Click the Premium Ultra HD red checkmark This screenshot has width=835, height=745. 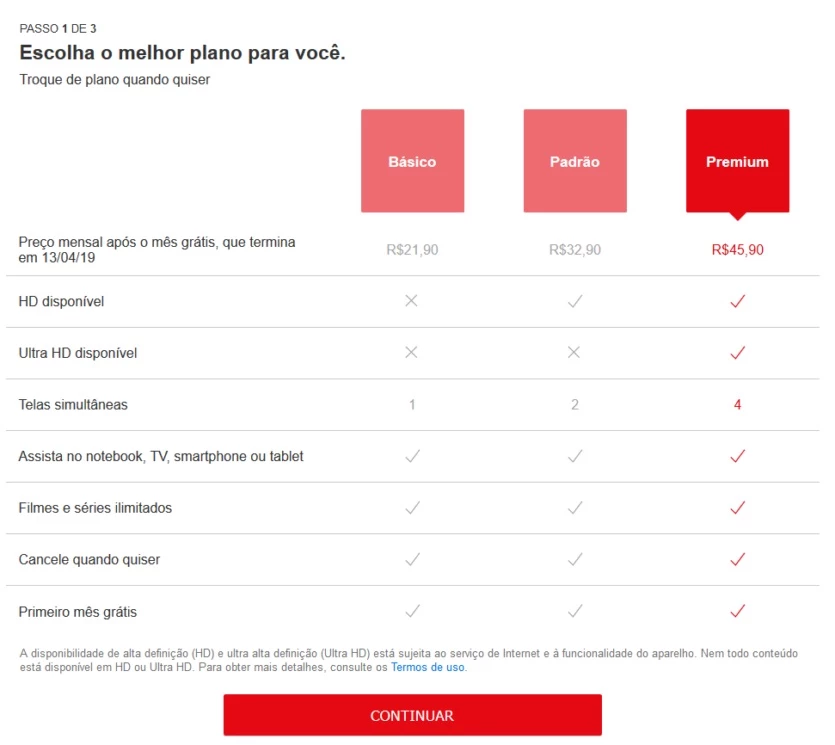738,353
